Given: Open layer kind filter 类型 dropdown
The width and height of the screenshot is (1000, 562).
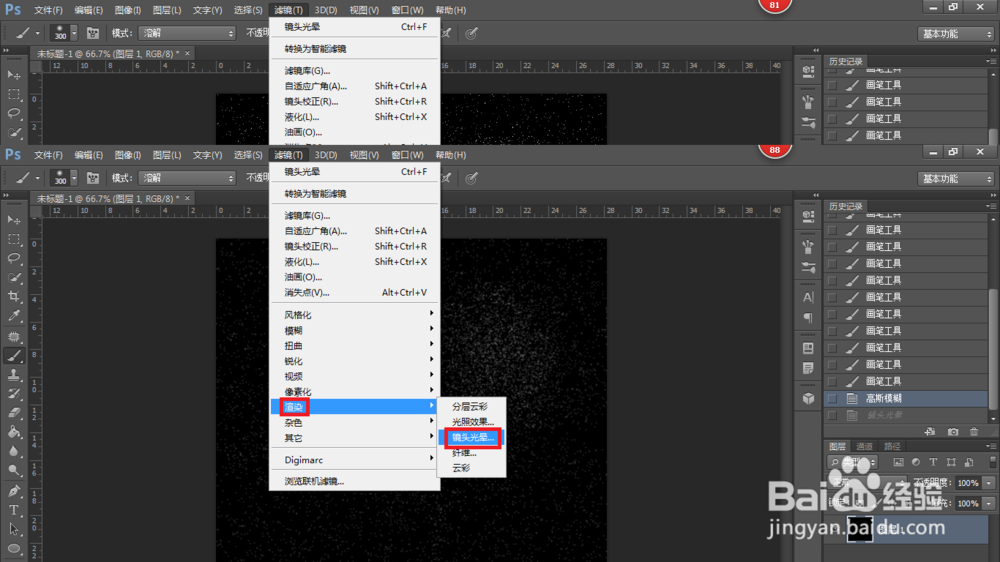Looking at the screenshot, I should pyautogui.click(x=853, y=462).
